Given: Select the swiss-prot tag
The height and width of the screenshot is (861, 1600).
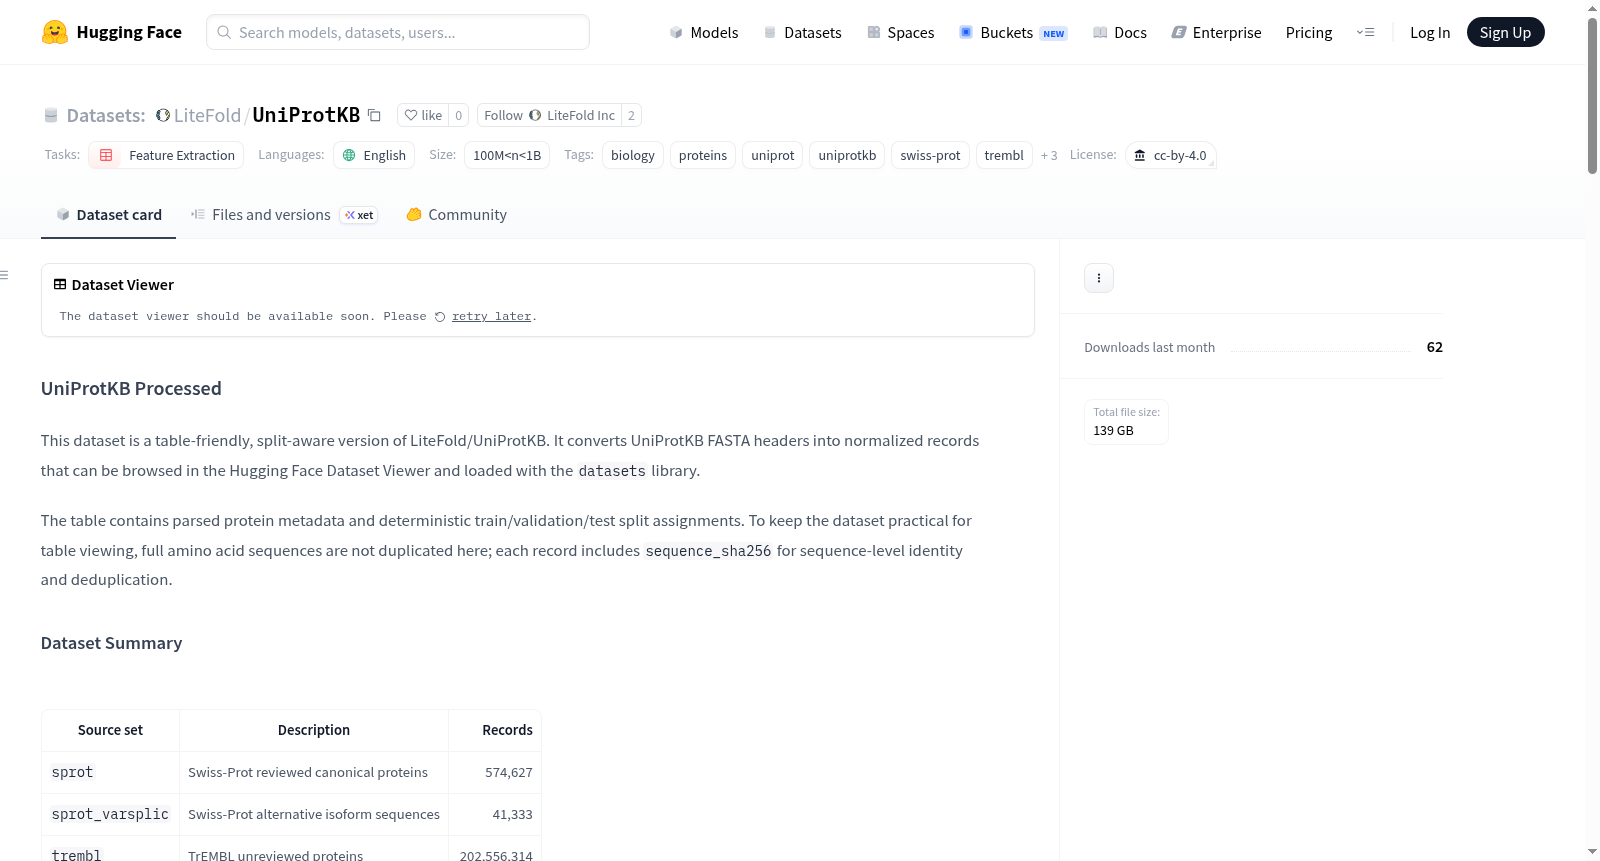Looking at the screenshot, I should pos(930,155).
